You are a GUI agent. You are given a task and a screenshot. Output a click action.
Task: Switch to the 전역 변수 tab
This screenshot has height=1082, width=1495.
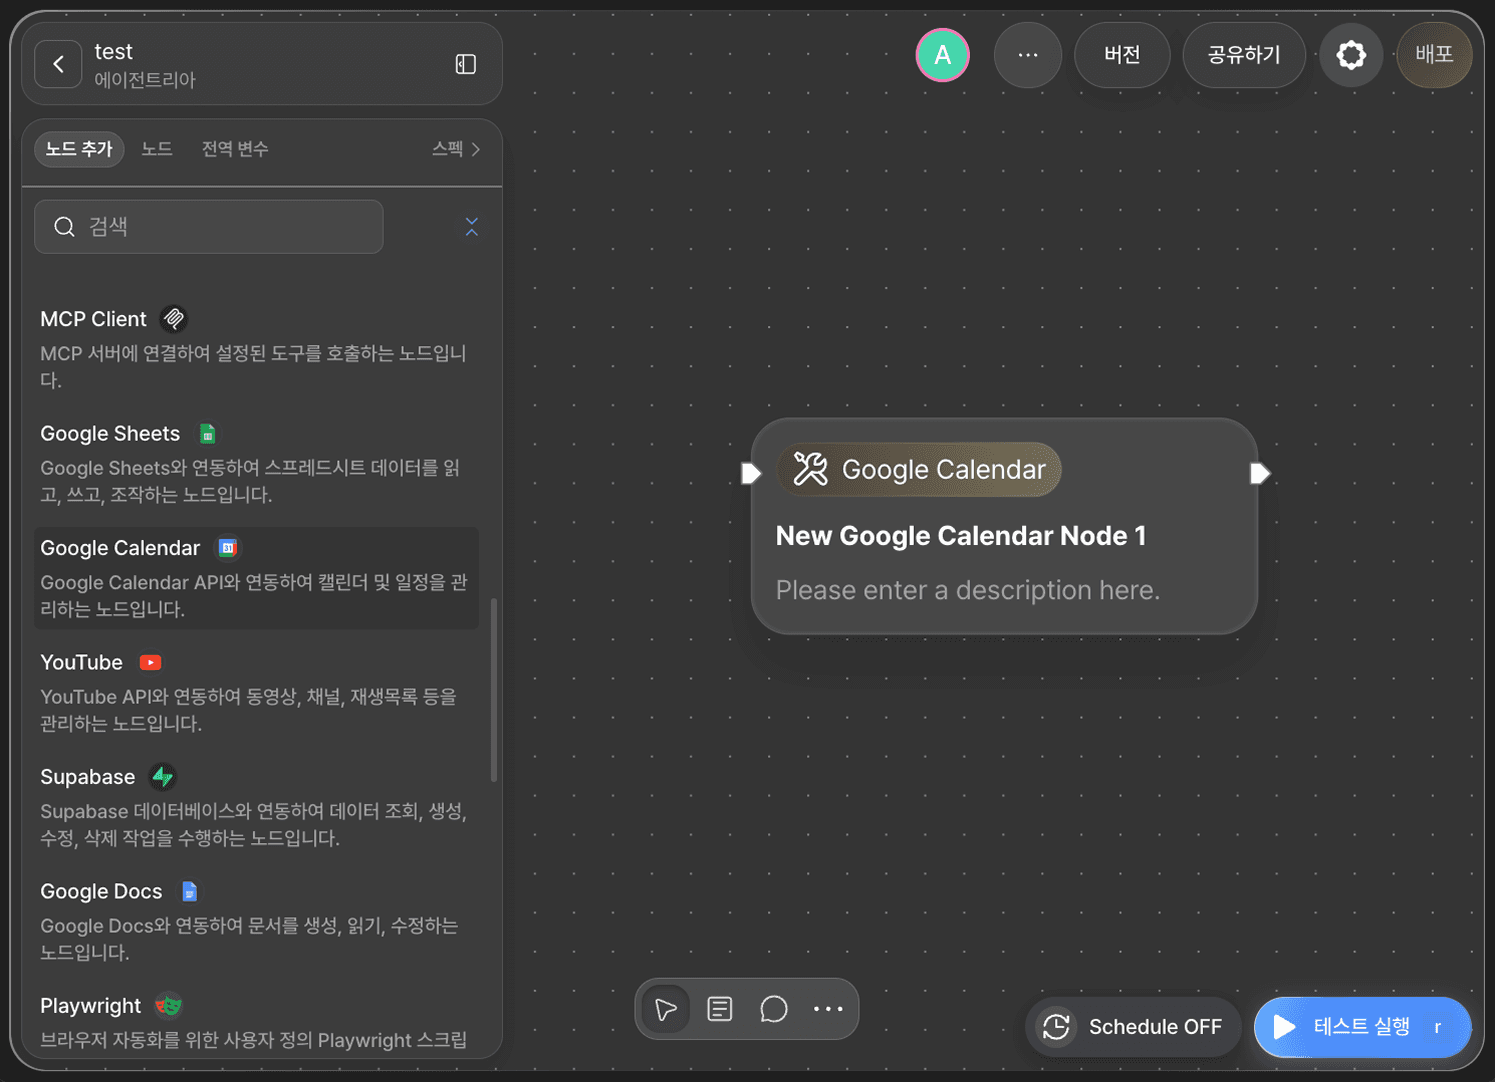click(x=235, y=149)
